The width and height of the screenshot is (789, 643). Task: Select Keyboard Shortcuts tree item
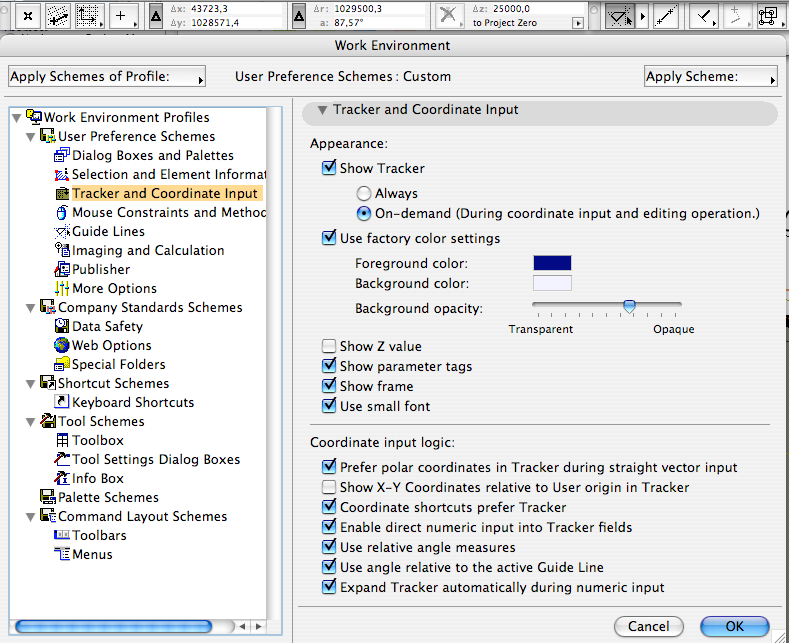coord(133,403)
